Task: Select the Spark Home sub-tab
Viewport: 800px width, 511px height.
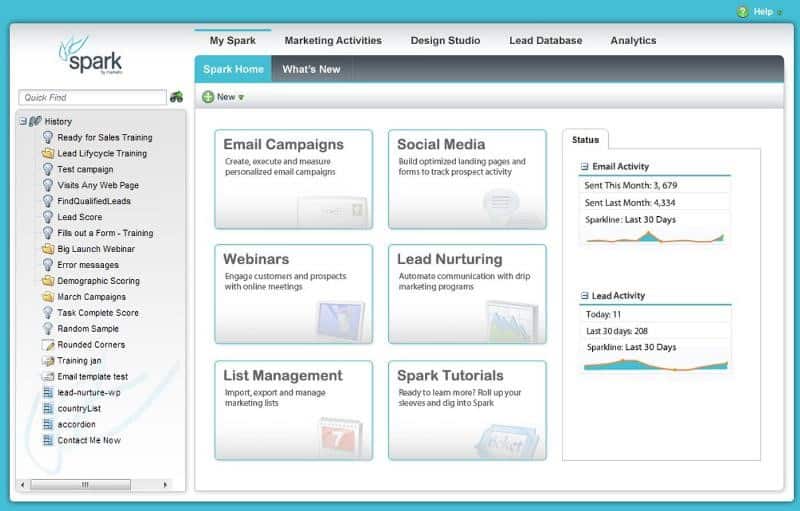Action: click(233, 69)
